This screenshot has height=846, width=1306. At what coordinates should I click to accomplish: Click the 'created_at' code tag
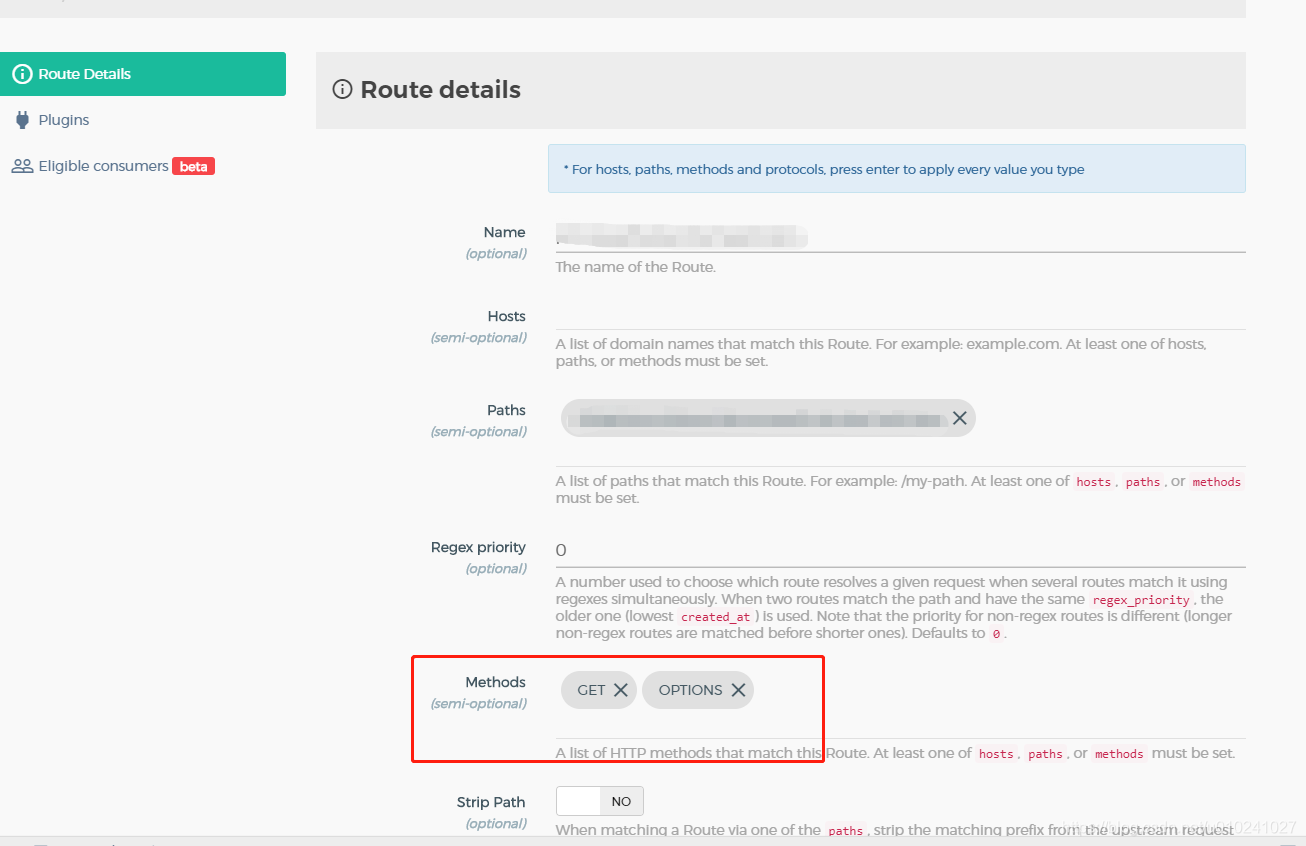tap(715, 617)
